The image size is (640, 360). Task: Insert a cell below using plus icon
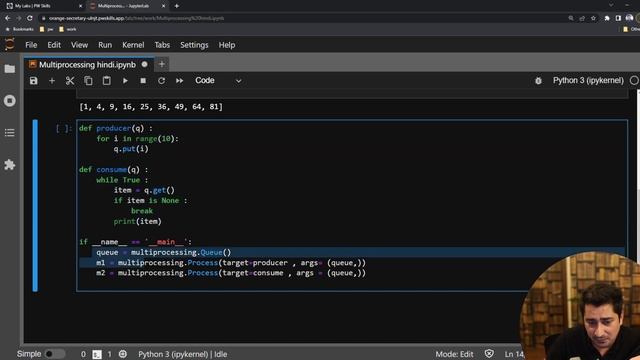pos(52,80)
